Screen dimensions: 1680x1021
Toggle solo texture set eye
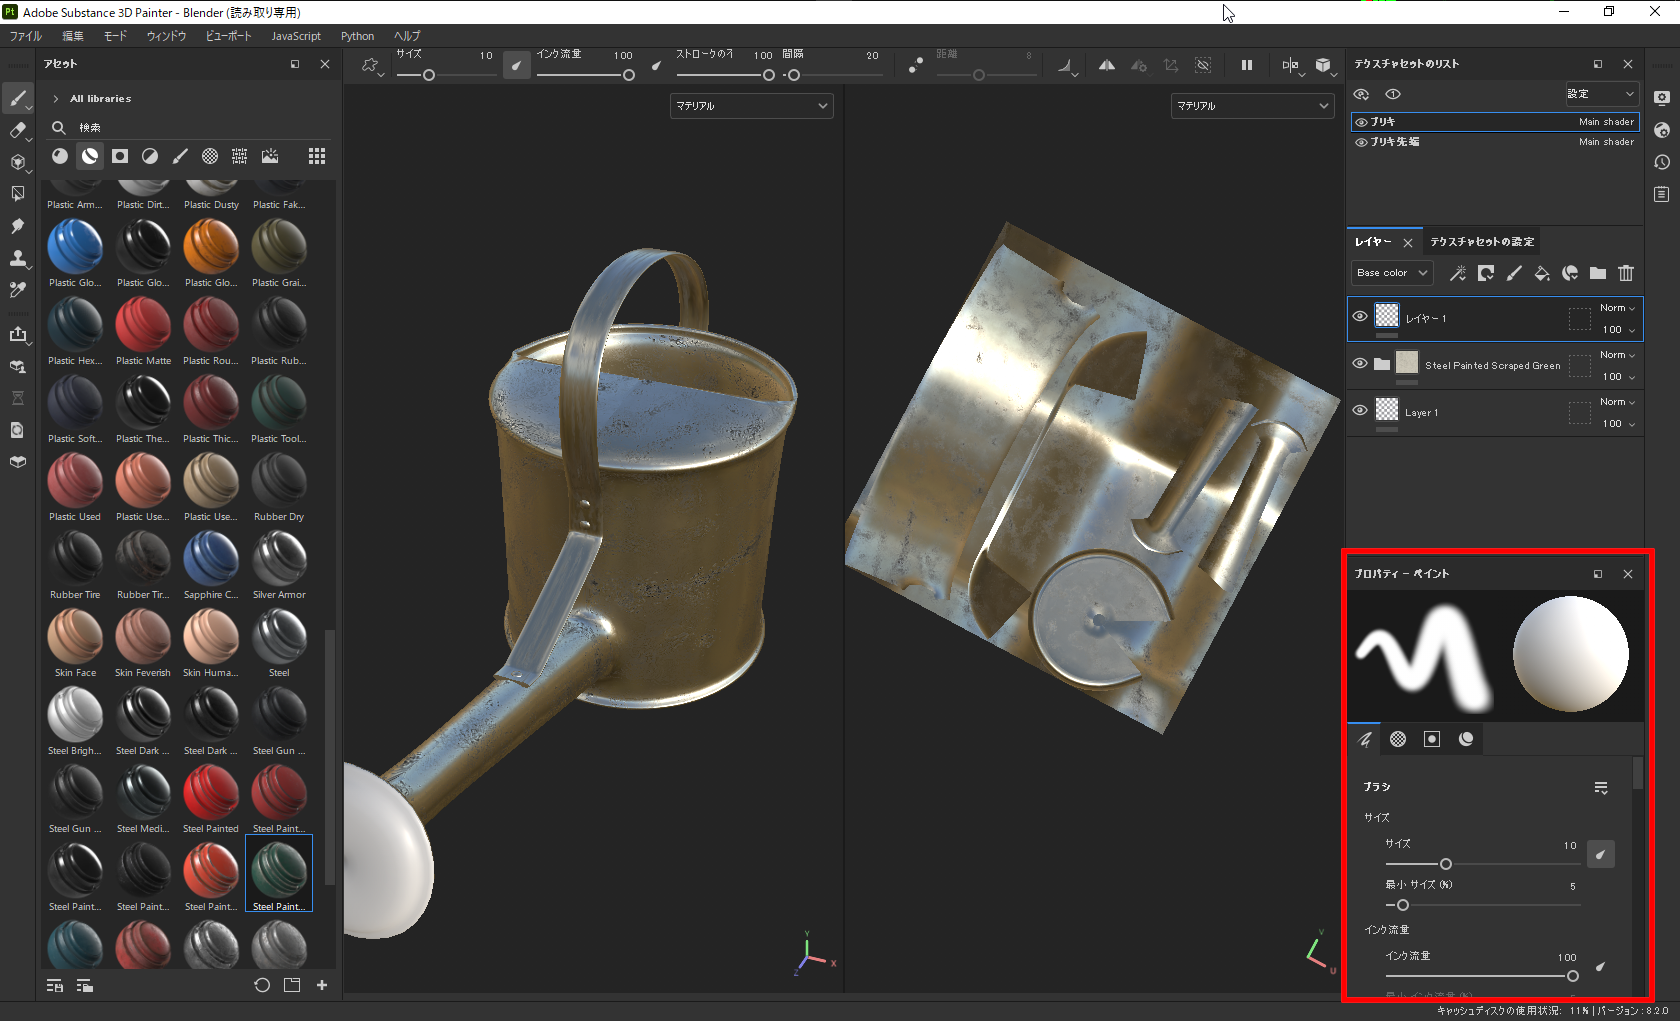pos(1393,94)
